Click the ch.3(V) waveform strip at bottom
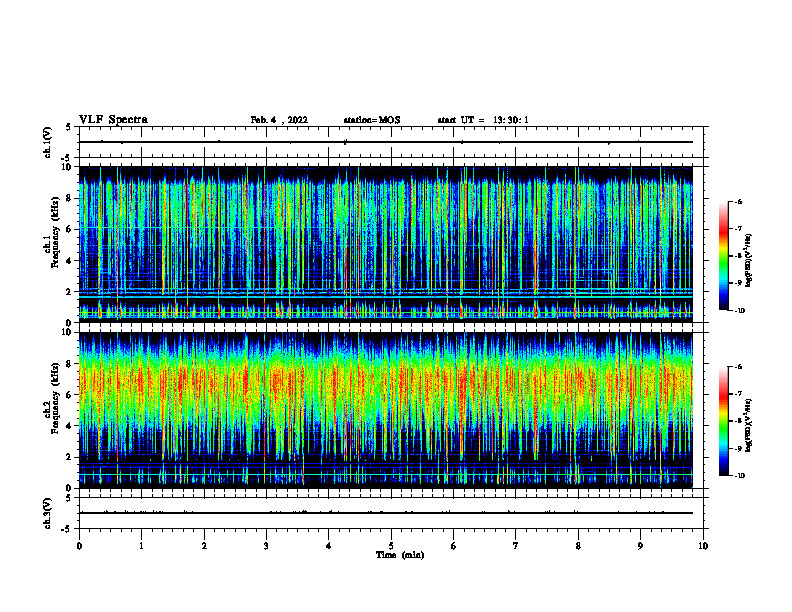The image size is (792, 612). click(391, 513)
